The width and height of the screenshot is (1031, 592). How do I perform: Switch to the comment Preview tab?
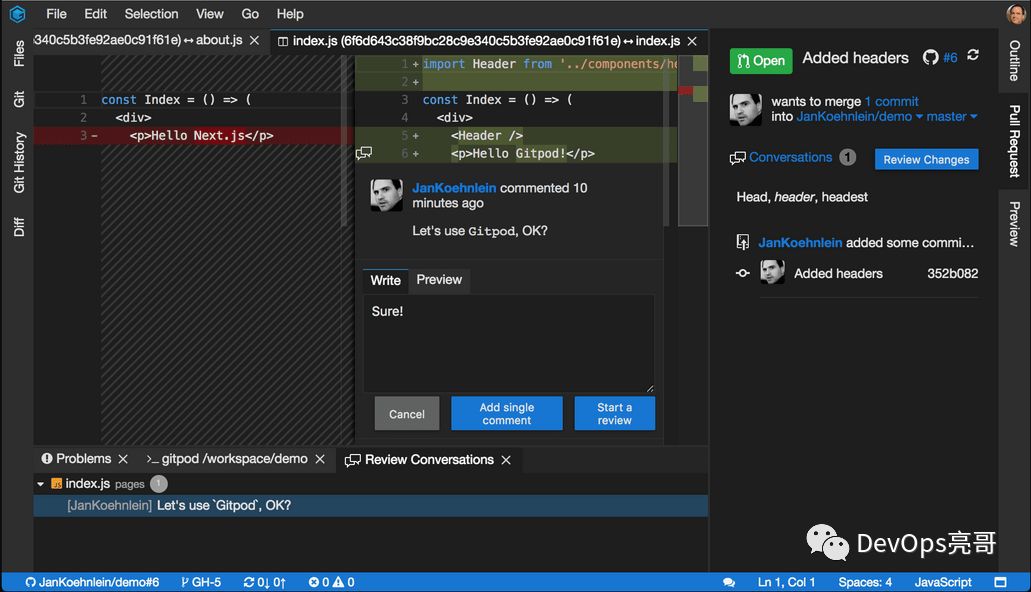pos(439,280)
